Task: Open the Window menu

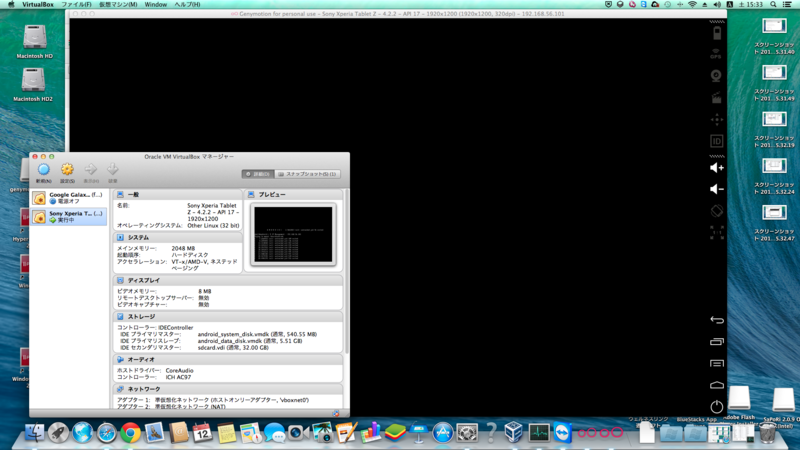Action: pyautogui.click(x=156, y=4)
